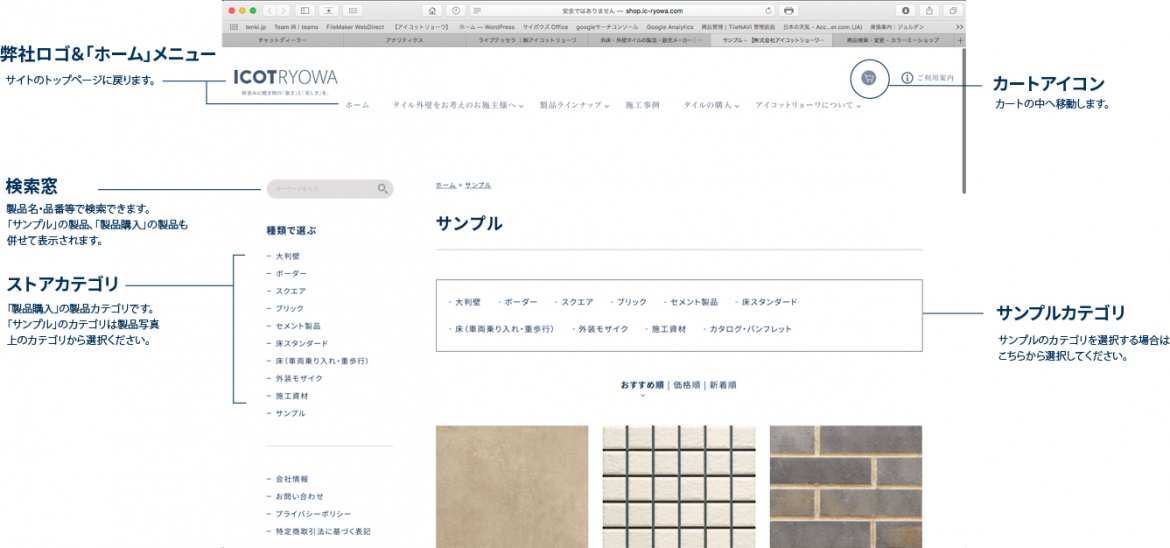This screenshot has height=548, width=1170.
Task: Click the Safari address bar
Action: click(x=621, y=11)
